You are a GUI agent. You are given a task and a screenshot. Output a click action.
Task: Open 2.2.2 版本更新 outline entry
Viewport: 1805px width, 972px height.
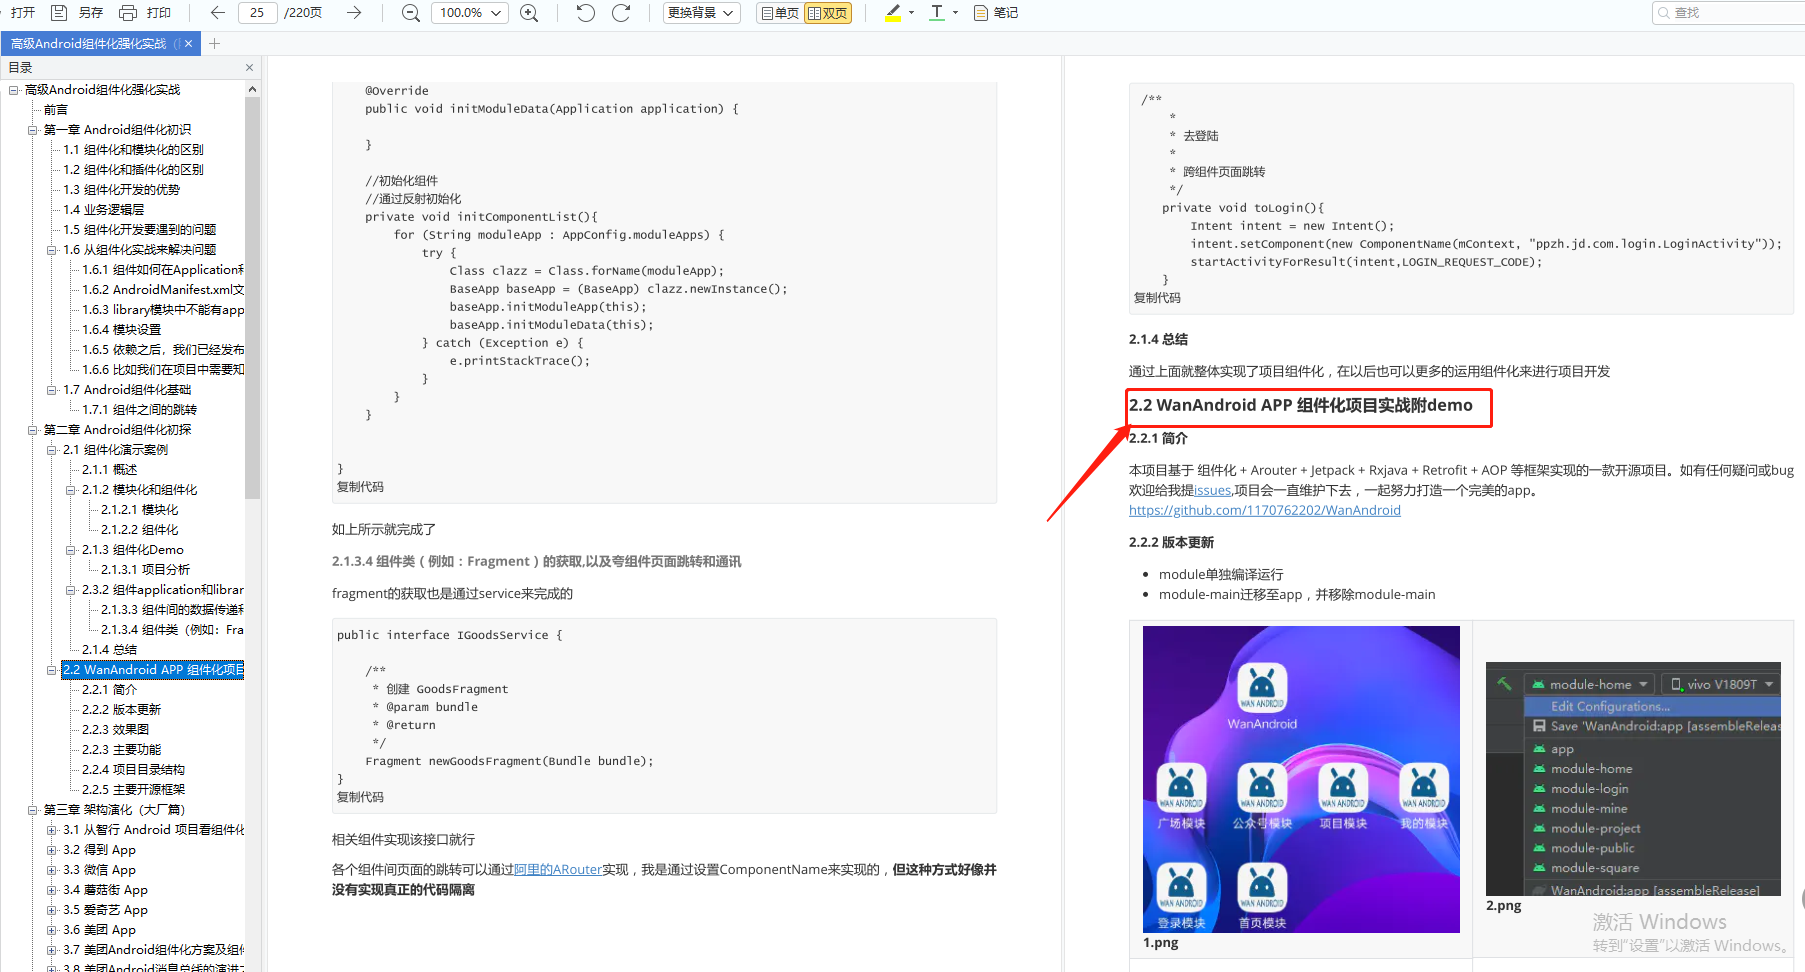[121, 710]
